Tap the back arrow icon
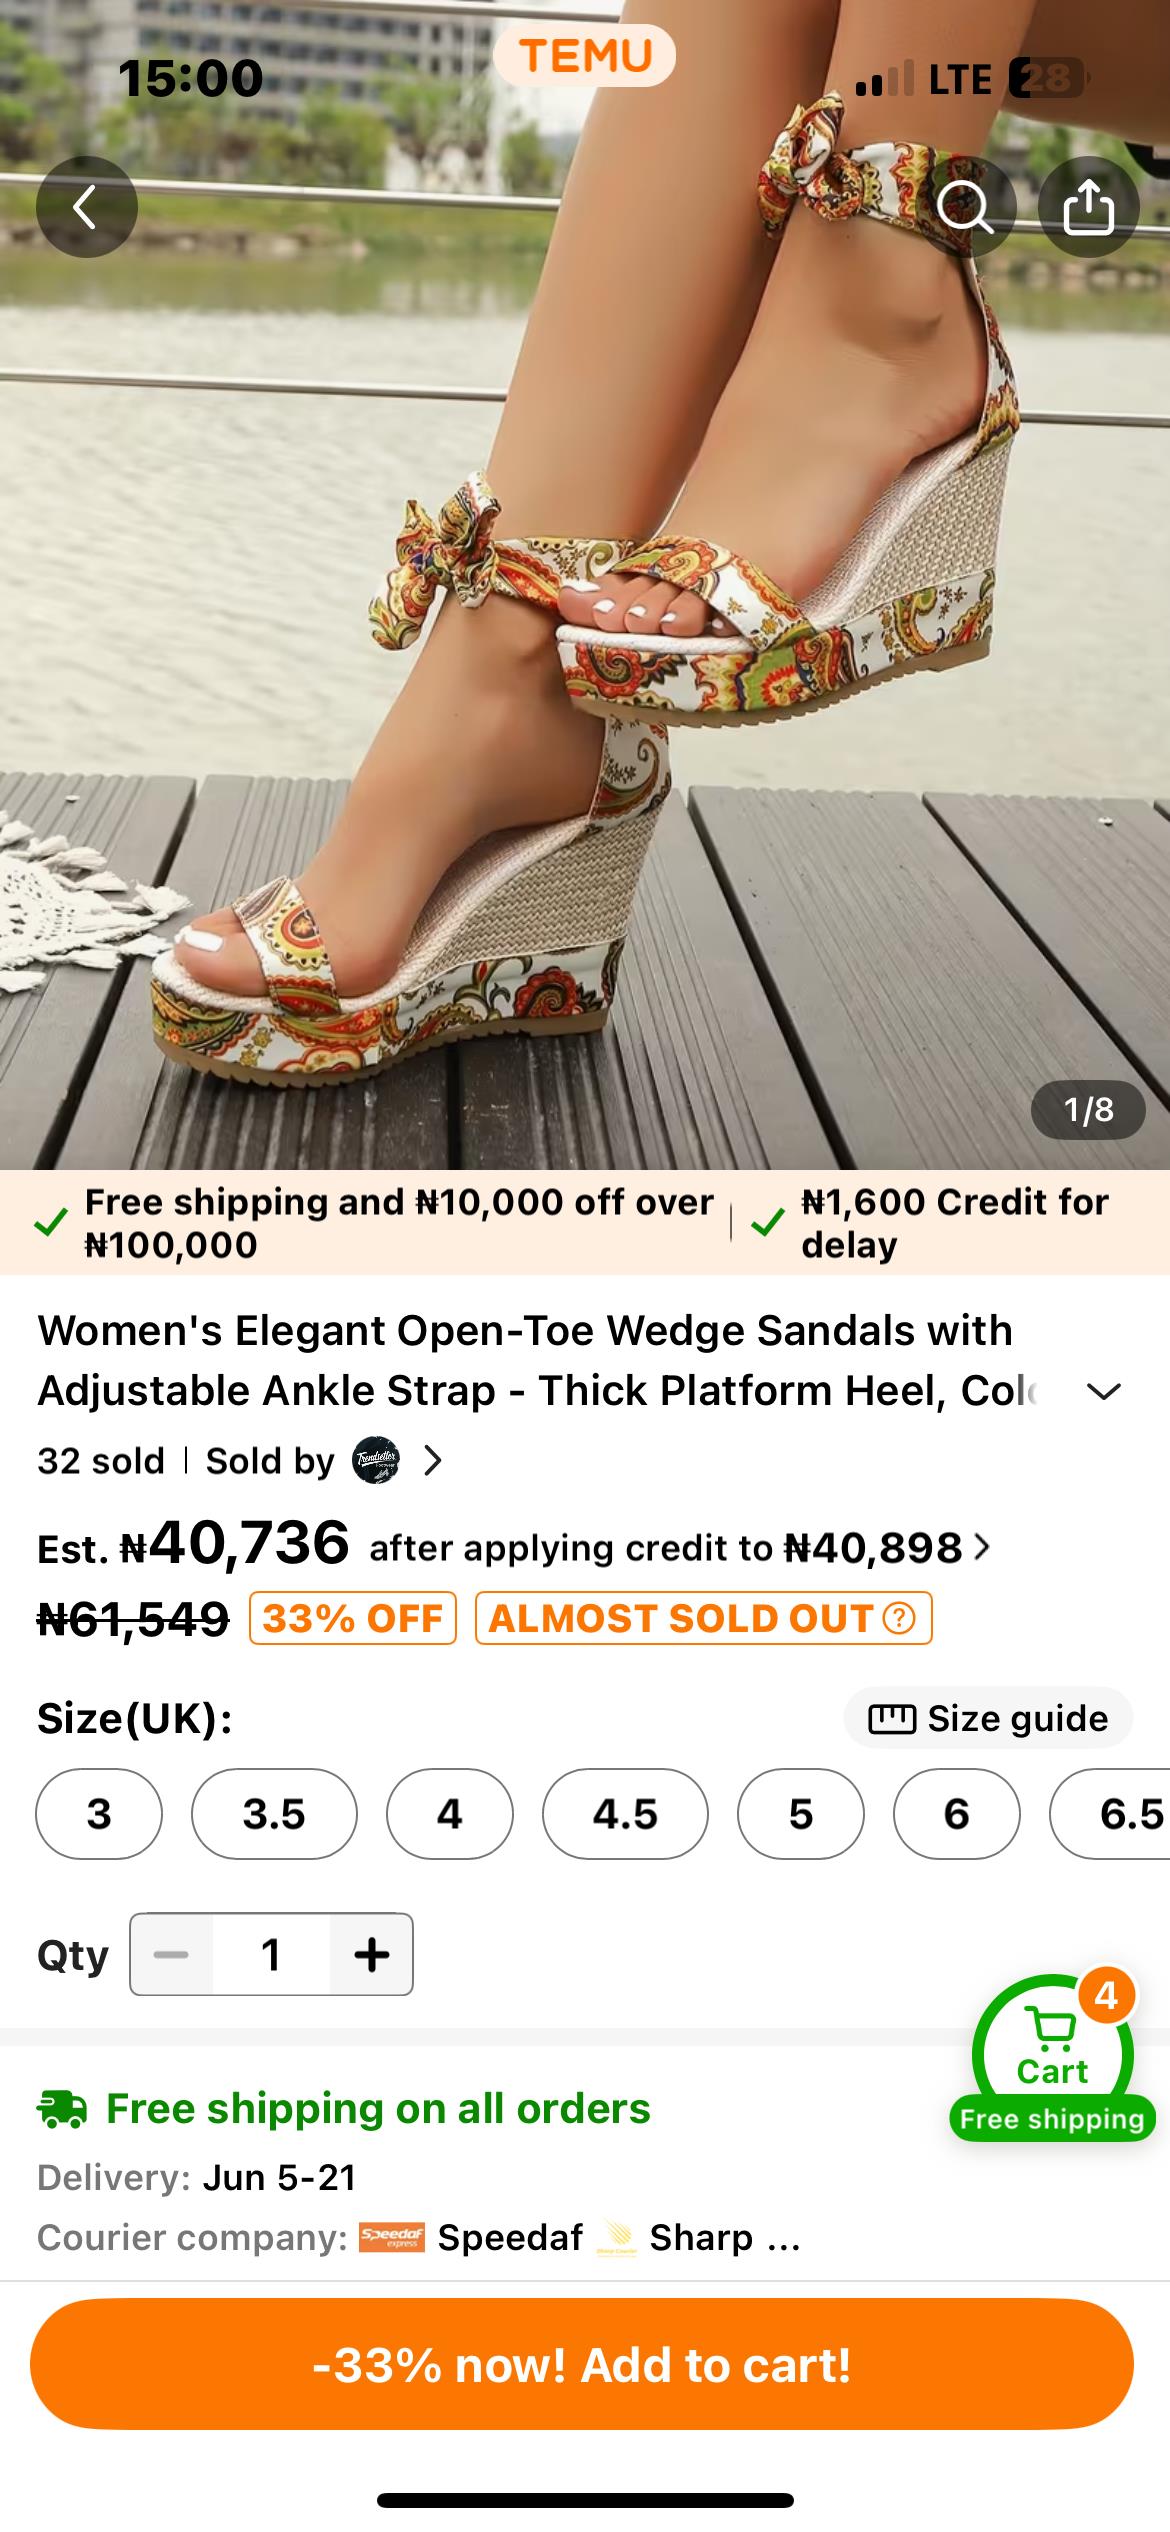Image resolution: width=1170 pixels, height=2532 pixels. click(86, 207)
